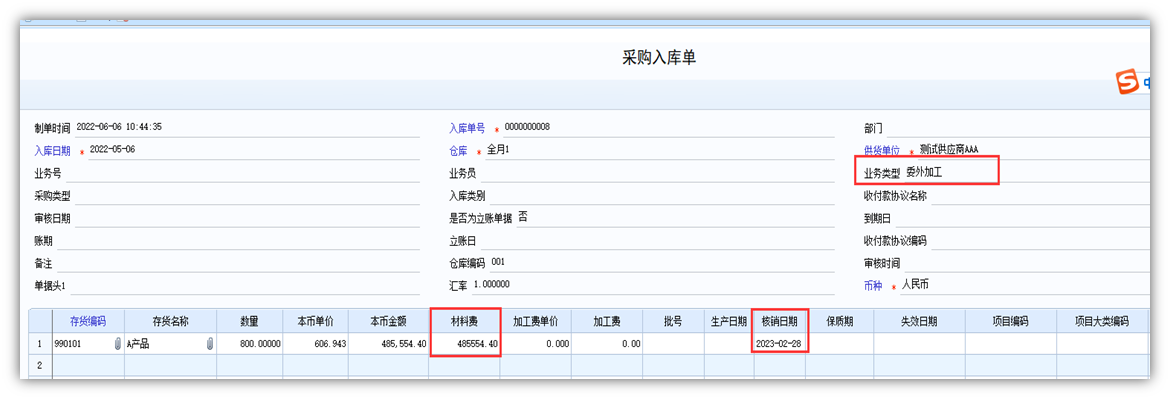This screenshot has height=399, width=1170.
Task: Click 是否为立账单据 field showing 否
Action: pyautogui.click(x=675, y=219)
